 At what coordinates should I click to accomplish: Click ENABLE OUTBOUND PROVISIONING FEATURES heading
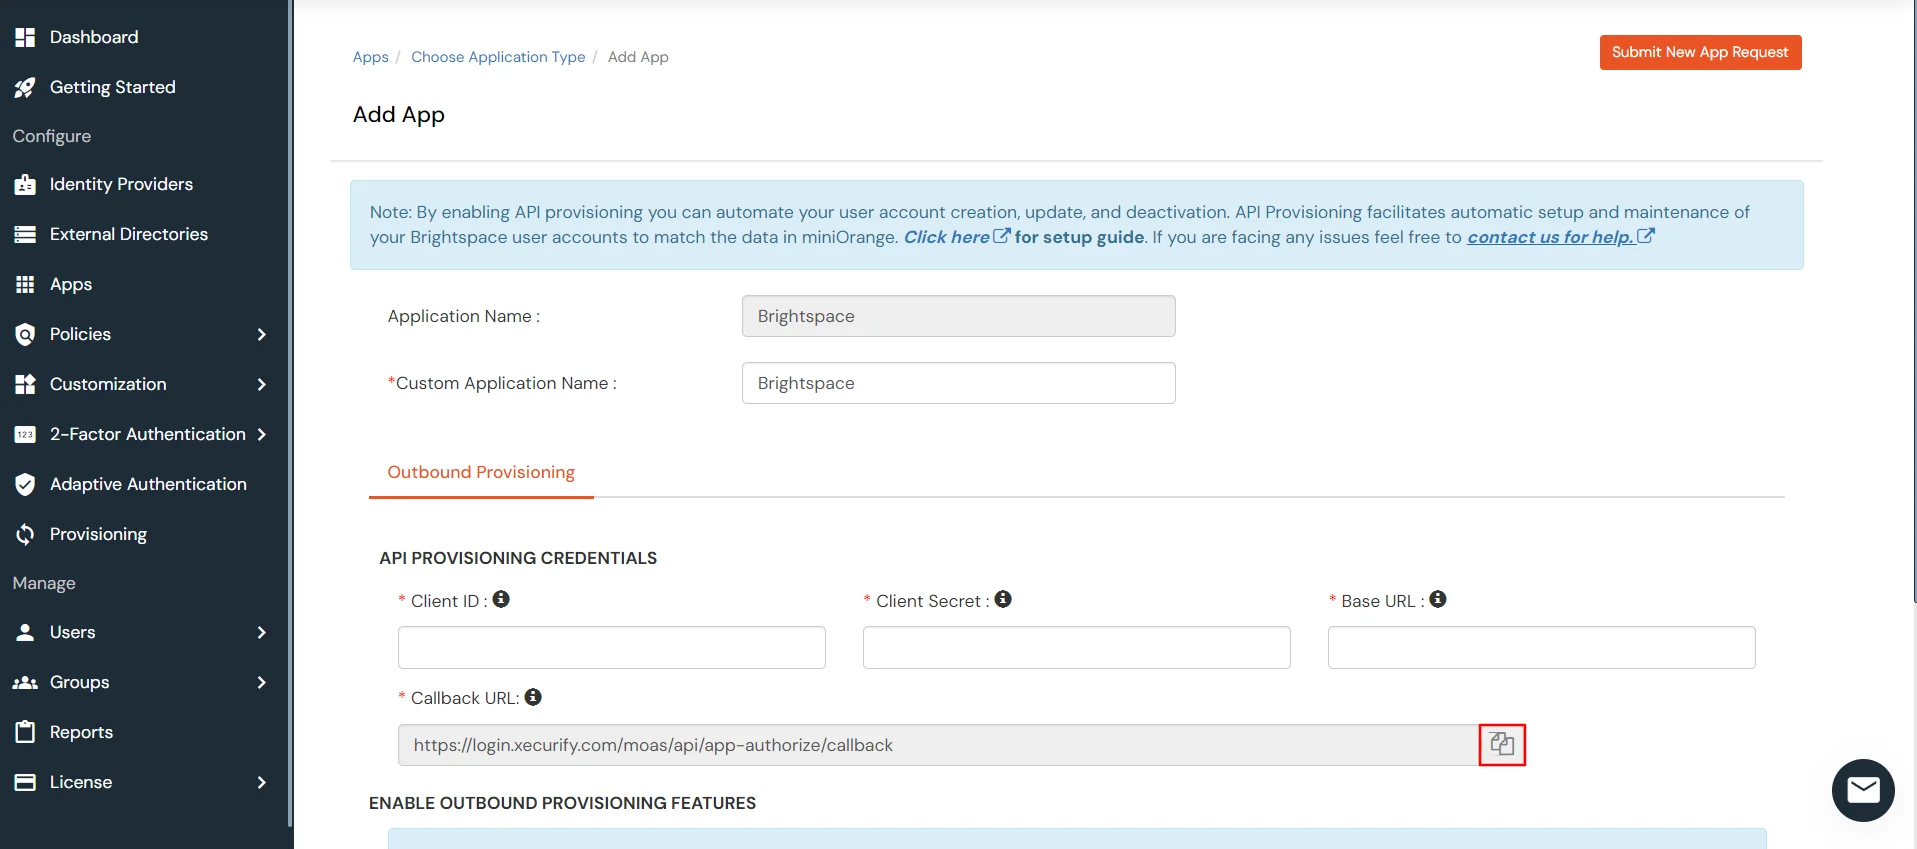562,803
